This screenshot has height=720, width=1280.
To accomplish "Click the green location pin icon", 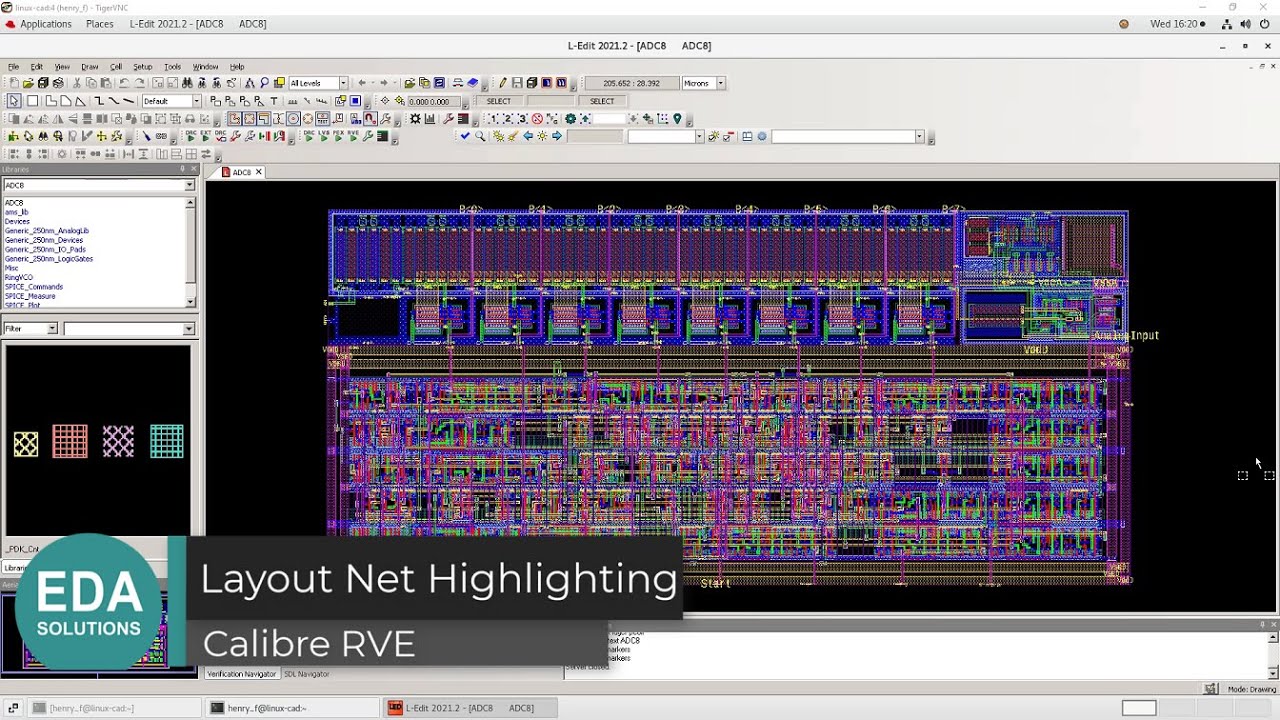I will click(677, 119).
